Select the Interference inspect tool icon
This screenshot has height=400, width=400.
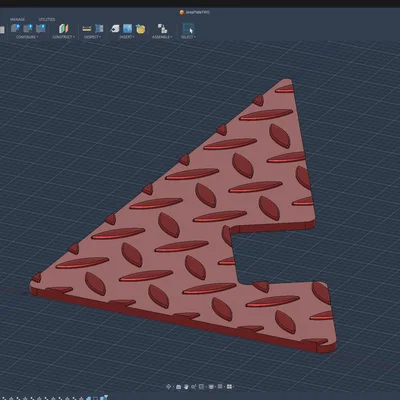pyautogui.click(x=99, y=28)
